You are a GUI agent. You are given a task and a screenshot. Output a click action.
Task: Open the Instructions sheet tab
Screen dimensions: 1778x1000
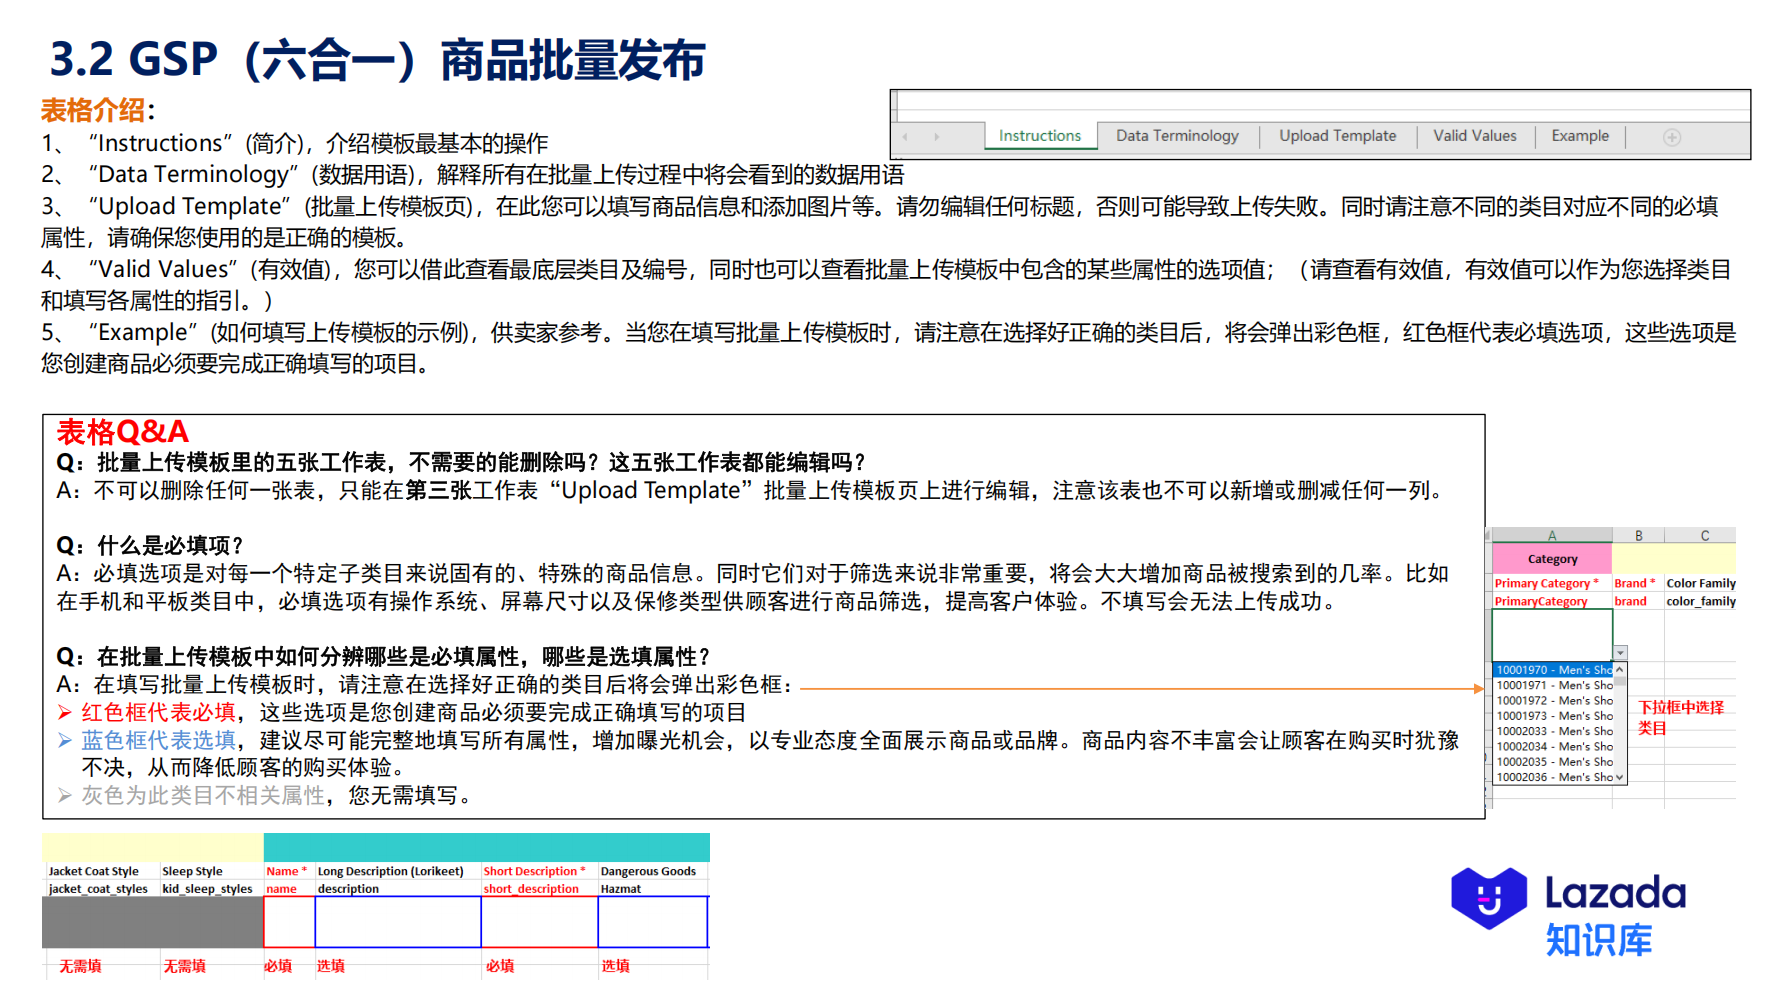[1040, 136]
